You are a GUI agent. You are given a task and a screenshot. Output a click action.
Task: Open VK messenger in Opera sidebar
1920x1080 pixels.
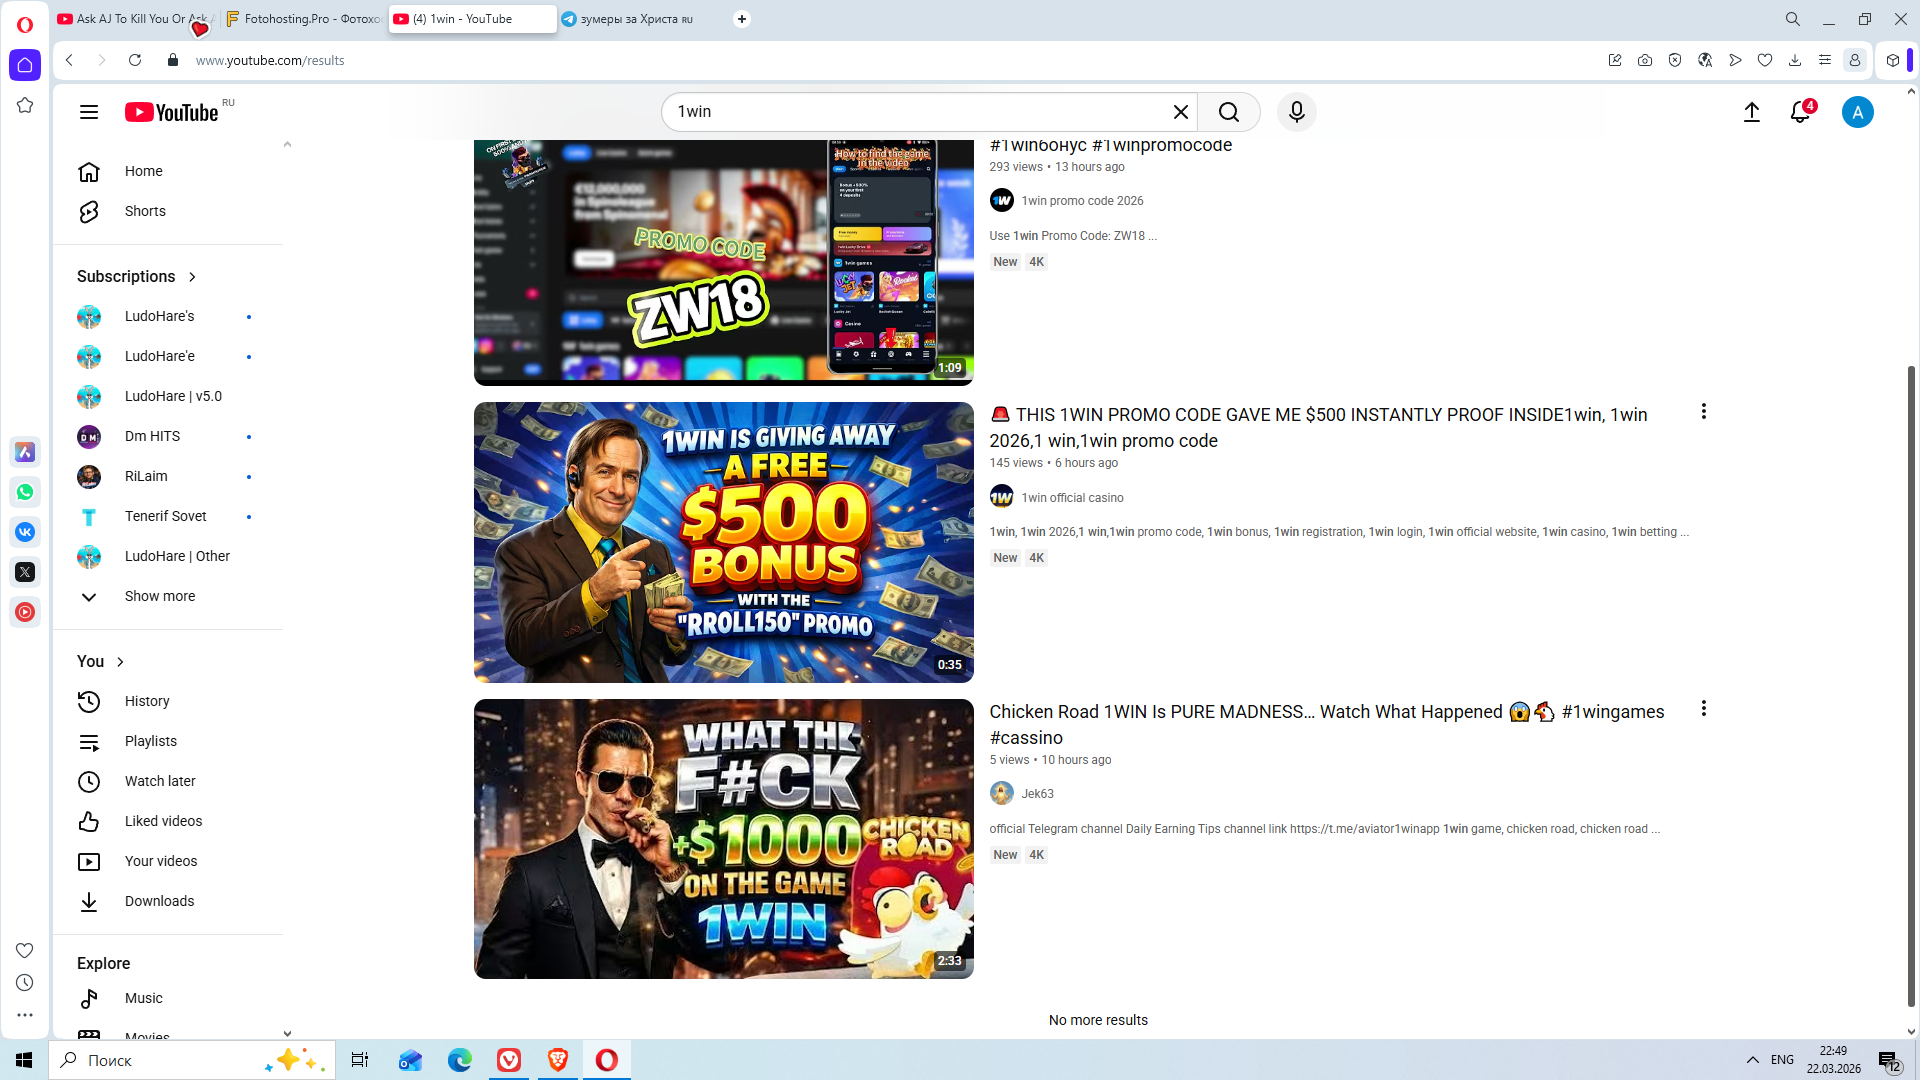click(x=25, y=532)
